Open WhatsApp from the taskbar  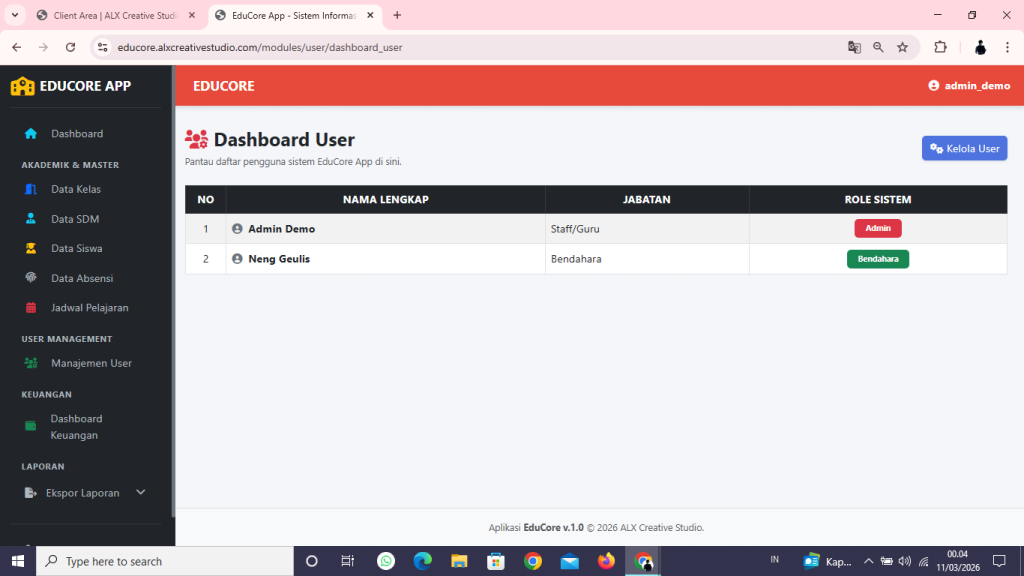coord(385,560)
